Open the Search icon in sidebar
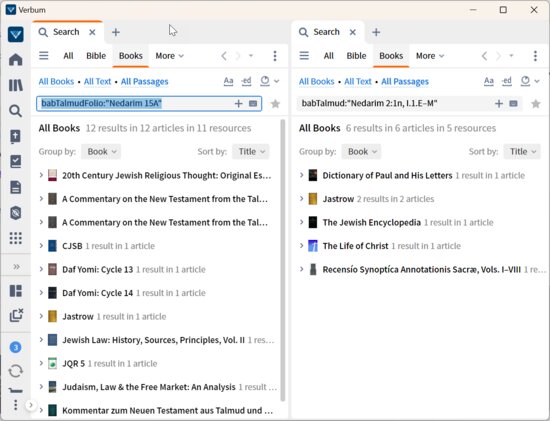Image resolution: width=550 pixels, height=421 pixels. point(16,111)
